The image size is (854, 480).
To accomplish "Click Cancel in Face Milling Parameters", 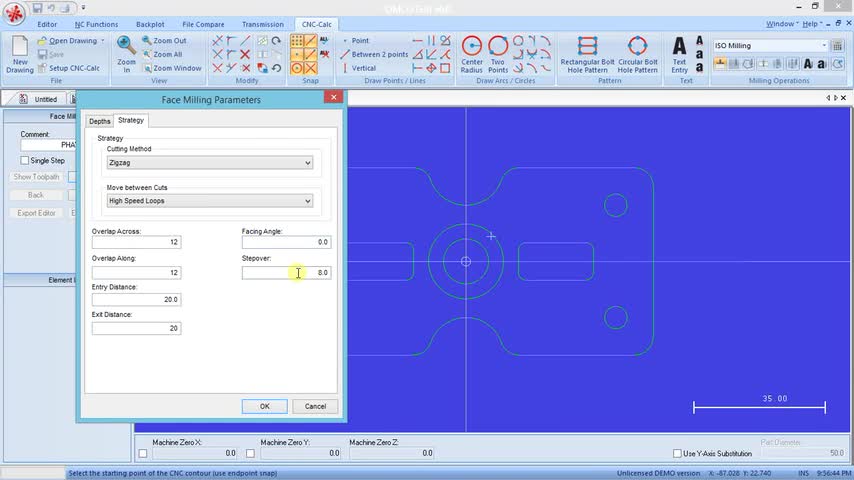I will pyautogui.click(x=315, y=406).
